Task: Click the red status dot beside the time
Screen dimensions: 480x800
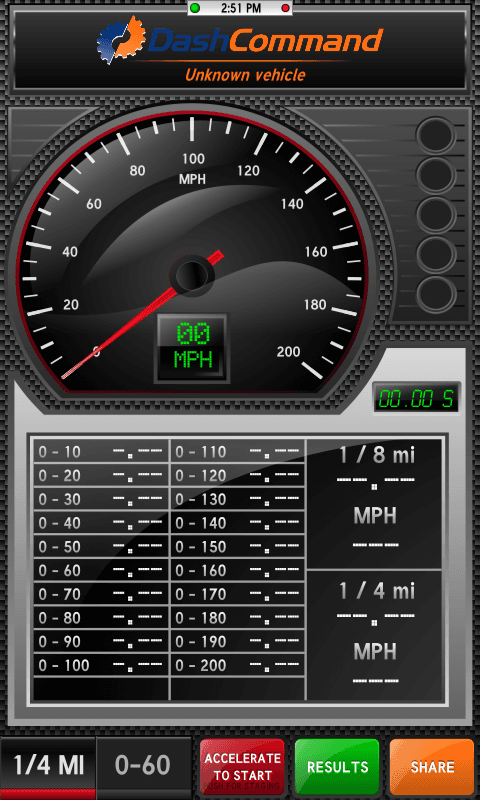Action: pyautogui.click(x=286, y=8)
